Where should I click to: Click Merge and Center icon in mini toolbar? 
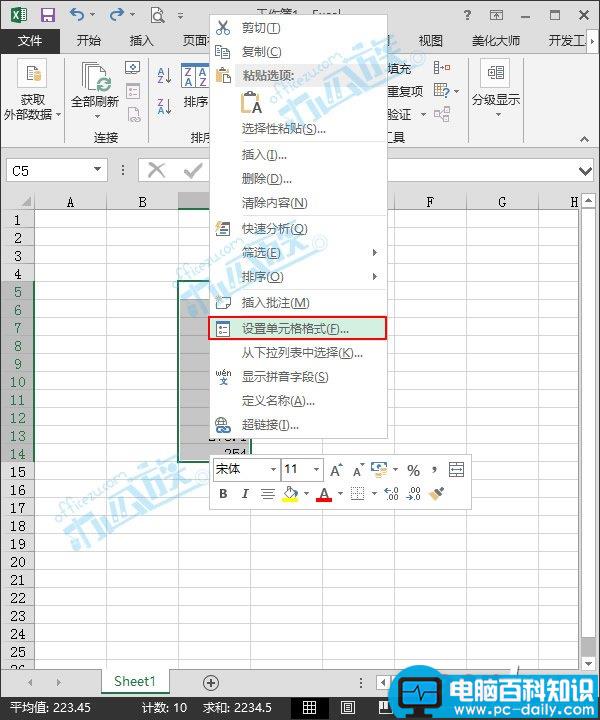point(456,470)
